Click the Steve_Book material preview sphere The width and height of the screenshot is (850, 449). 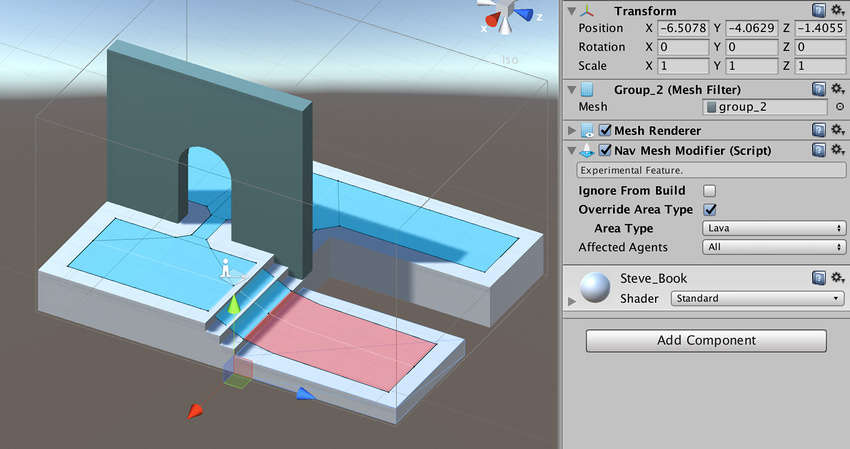pyautogui.click(x=598, y=288)
